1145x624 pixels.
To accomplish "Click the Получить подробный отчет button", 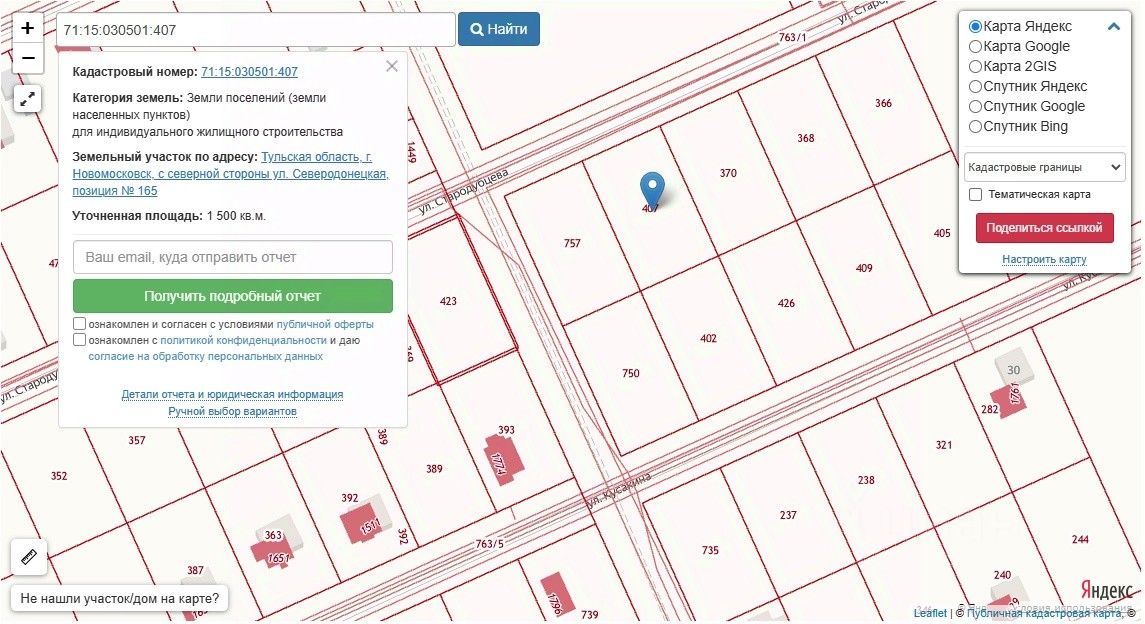I will point(233,296).
